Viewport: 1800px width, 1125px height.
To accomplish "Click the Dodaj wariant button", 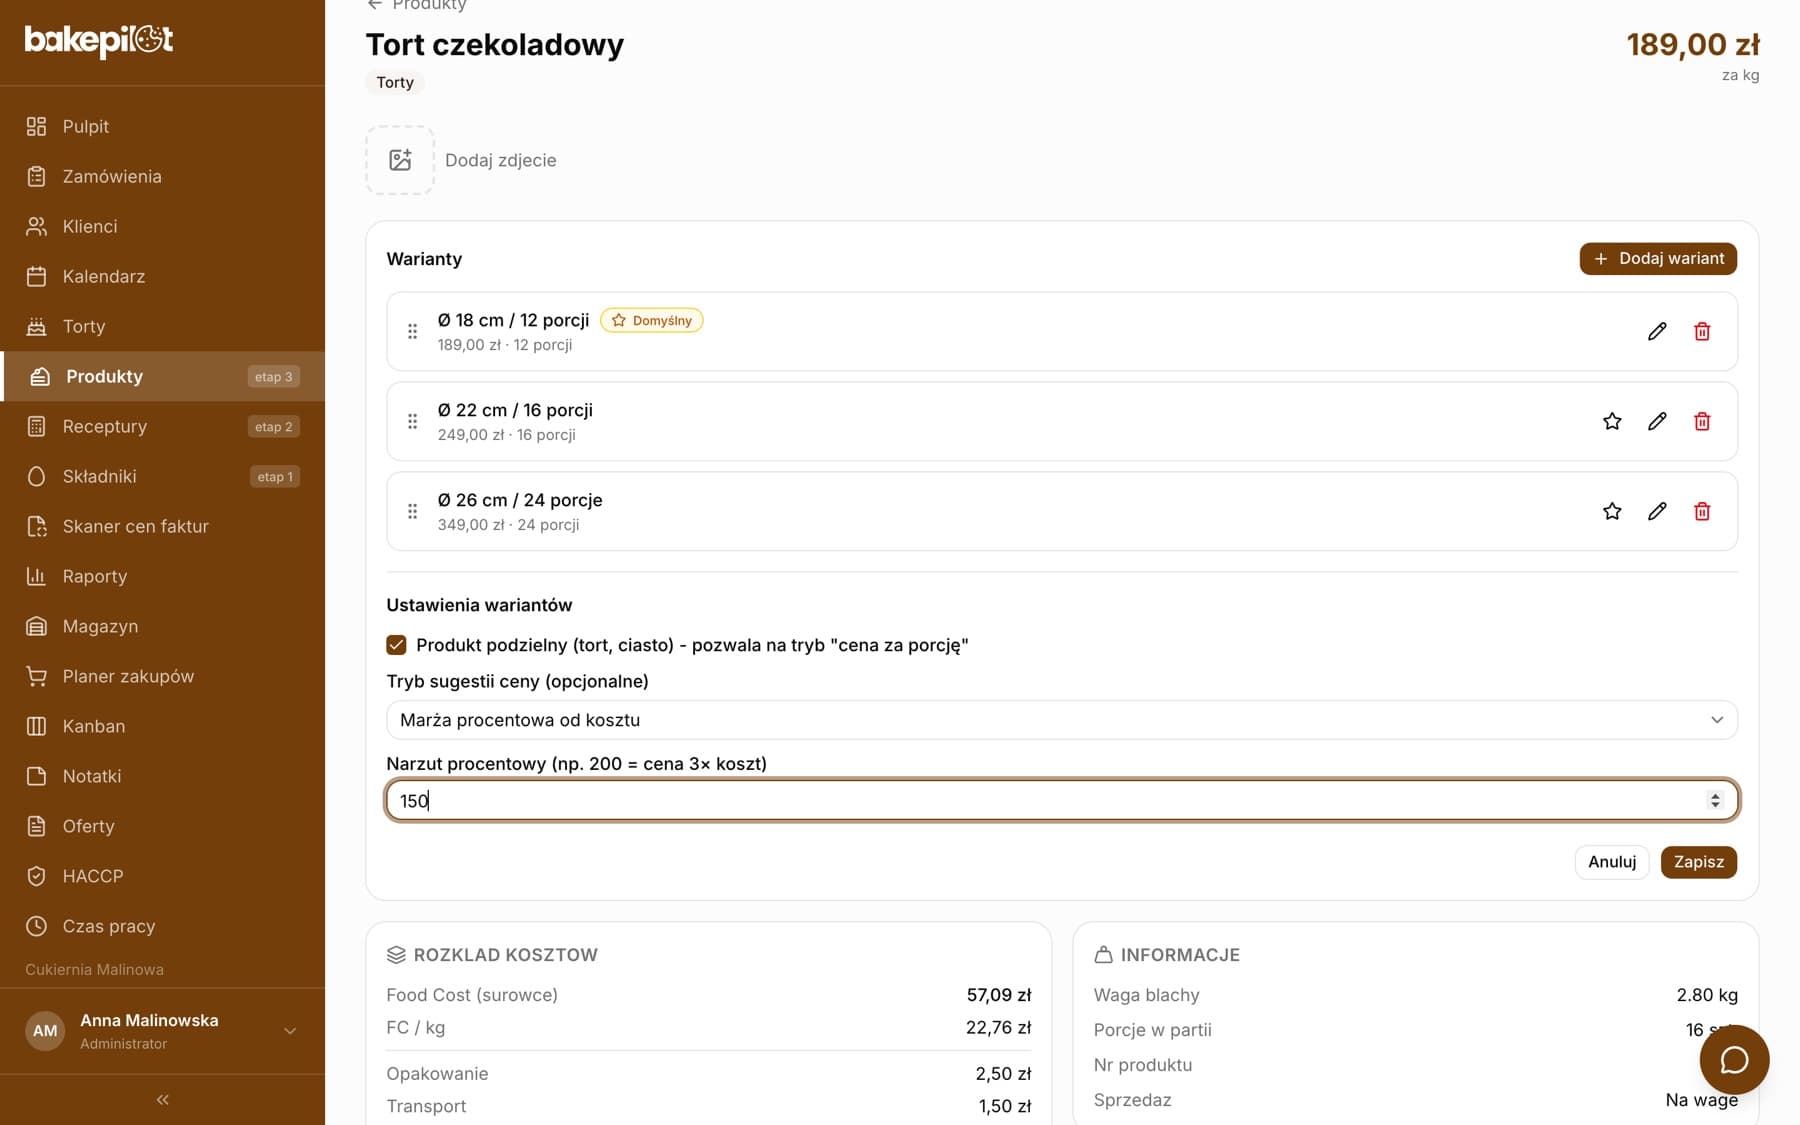I will [1658, 259].
